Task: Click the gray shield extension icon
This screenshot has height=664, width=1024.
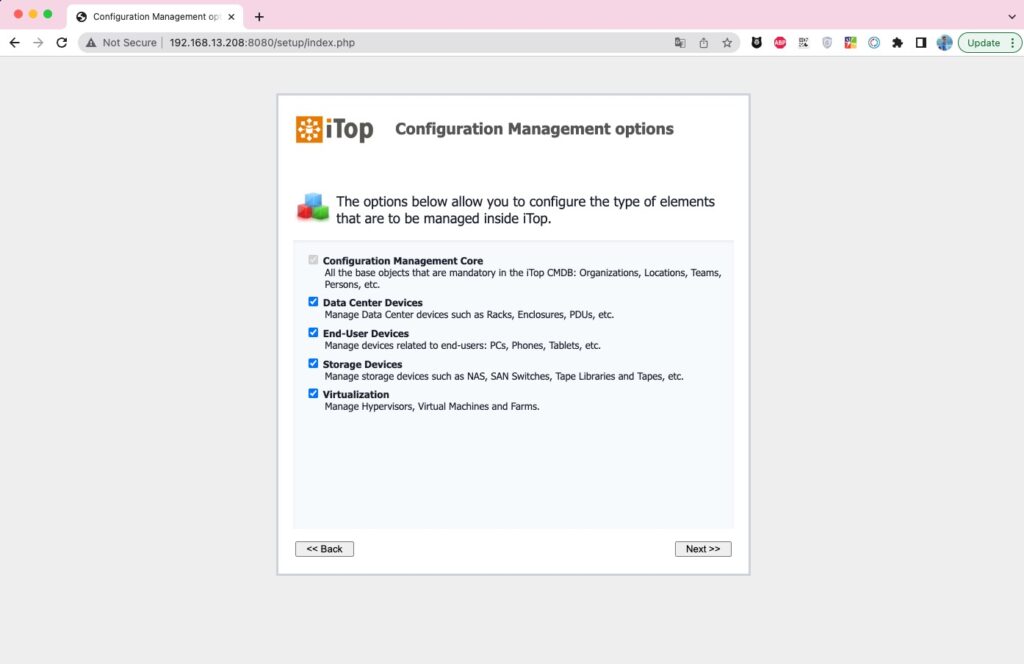Action: coord(827,43)
